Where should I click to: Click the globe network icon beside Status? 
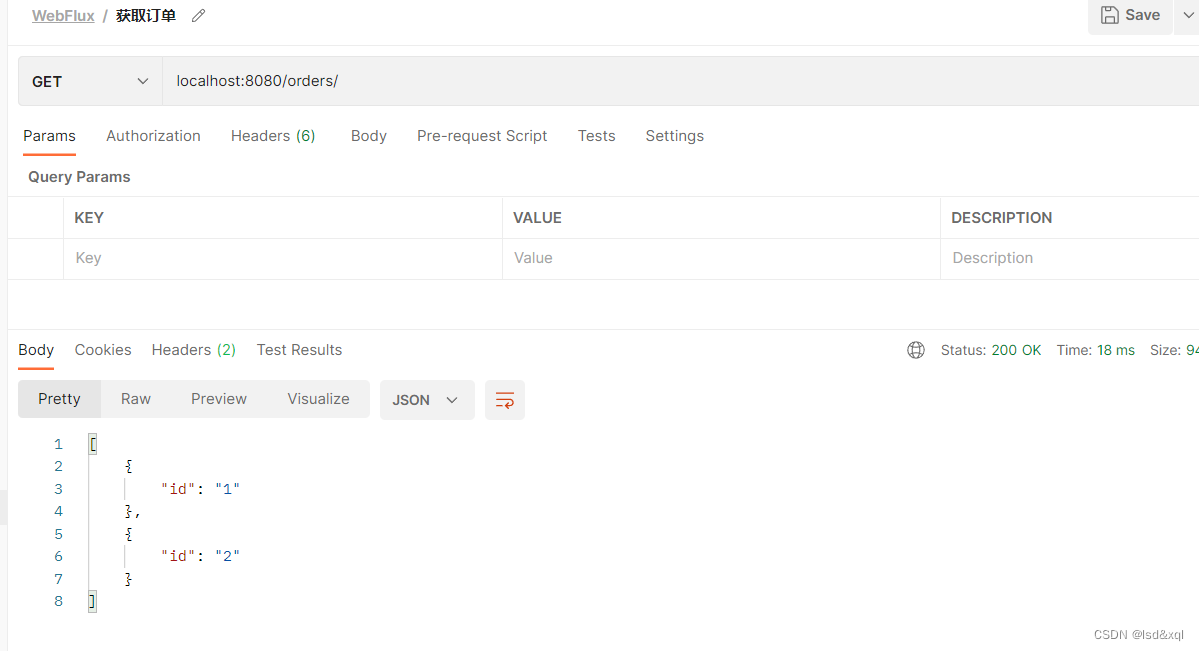point(915,350)
